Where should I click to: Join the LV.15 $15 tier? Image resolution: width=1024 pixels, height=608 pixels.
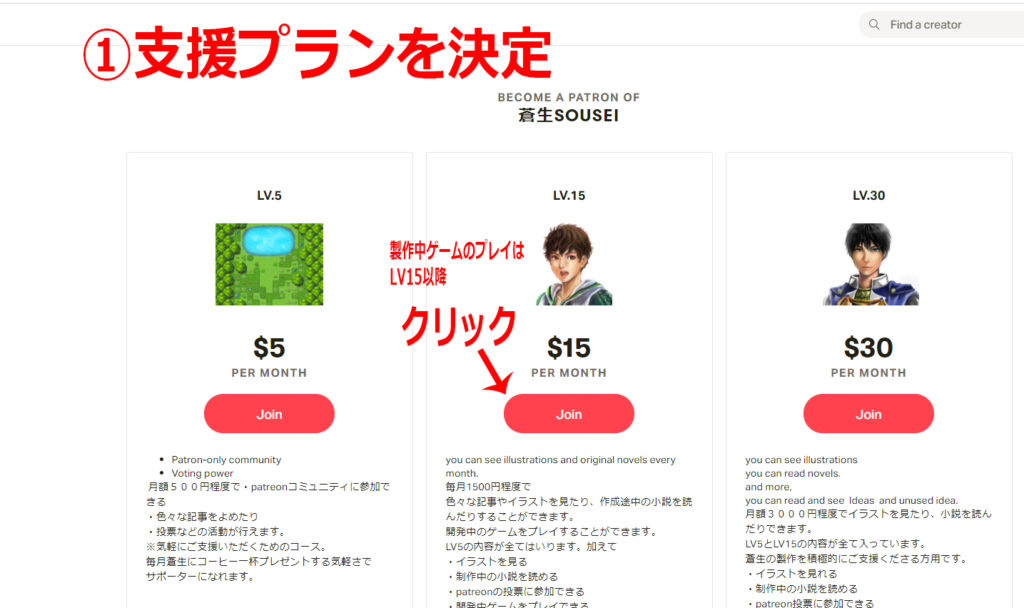pos(569,413)
